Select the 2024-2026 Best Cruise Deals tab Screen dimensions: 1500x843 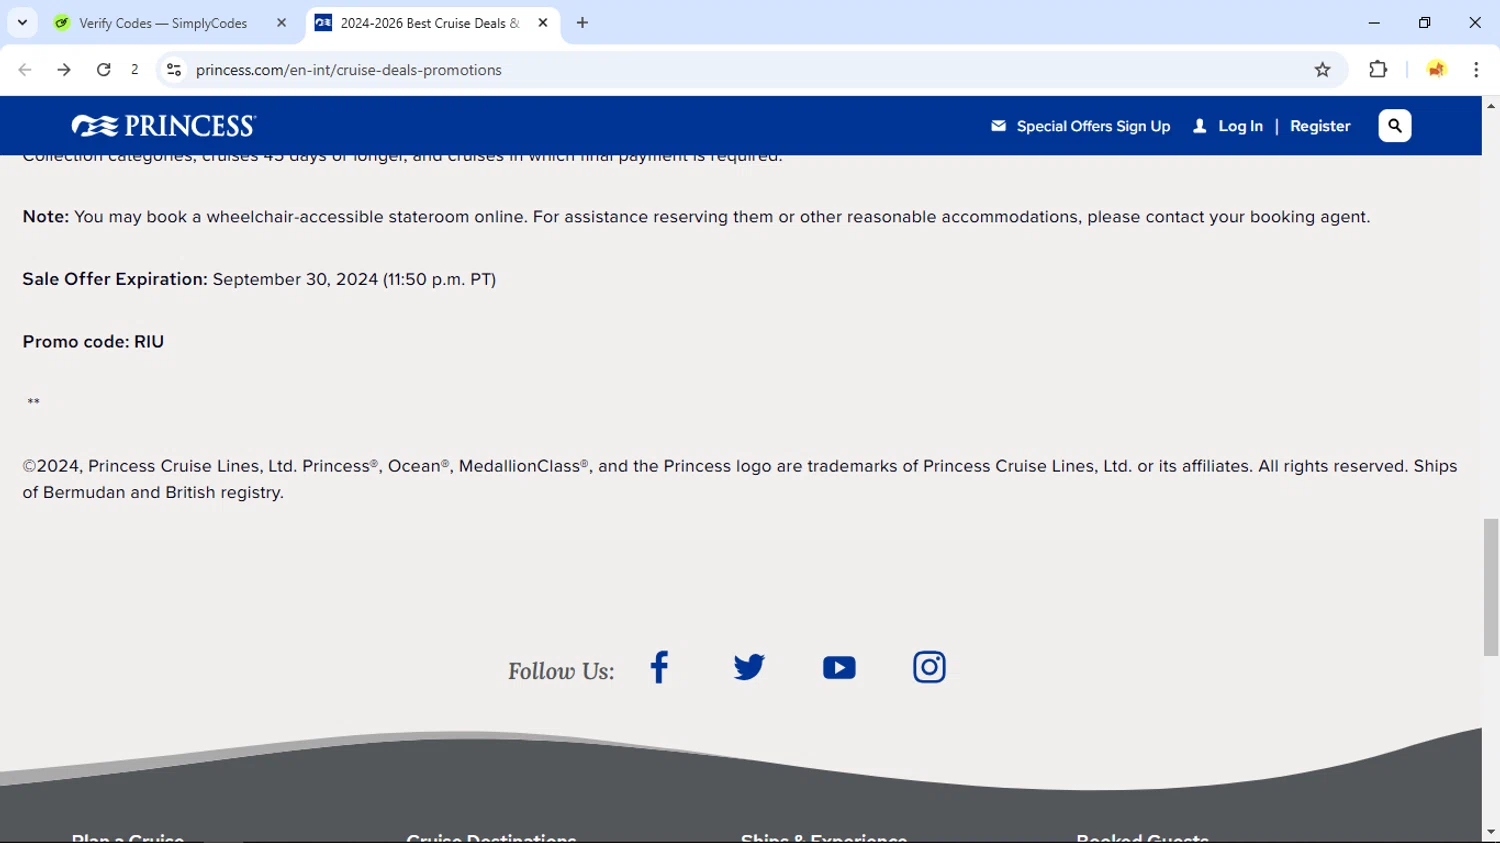430,23
